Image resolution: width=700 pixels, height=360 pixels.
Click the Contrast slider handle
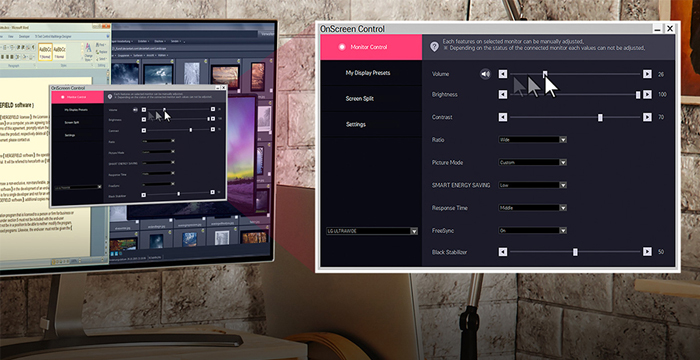pos(600,117)
